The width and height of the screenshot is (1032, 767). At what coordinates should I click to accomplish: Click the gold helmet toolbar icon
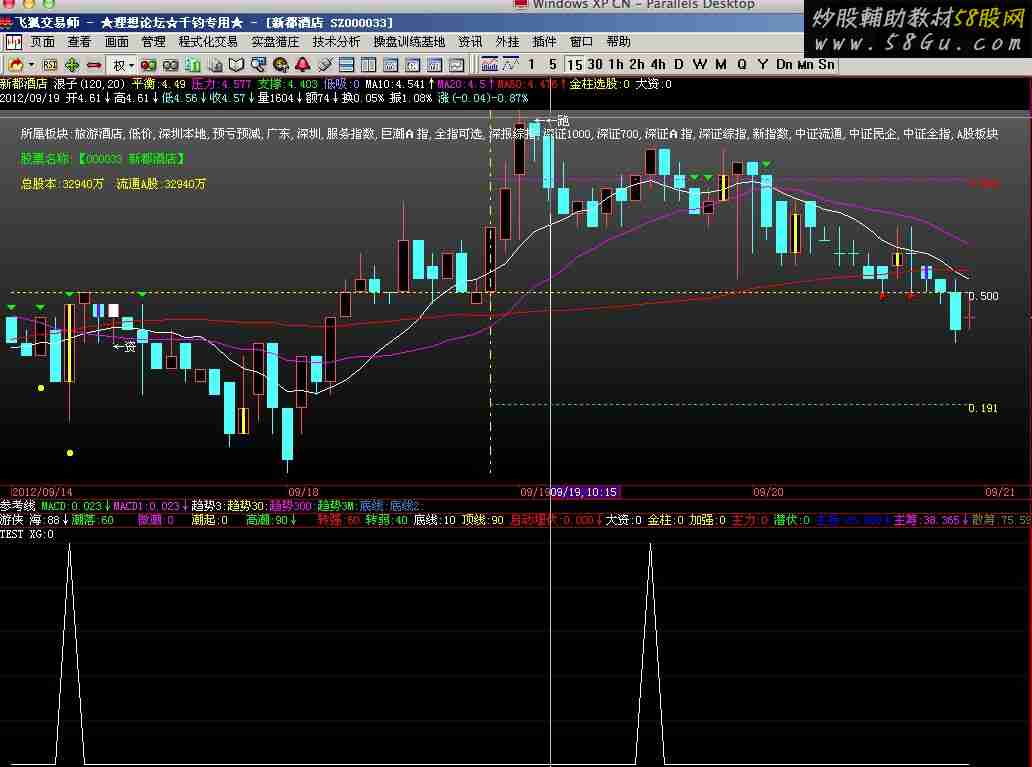[x=281, y=65]
